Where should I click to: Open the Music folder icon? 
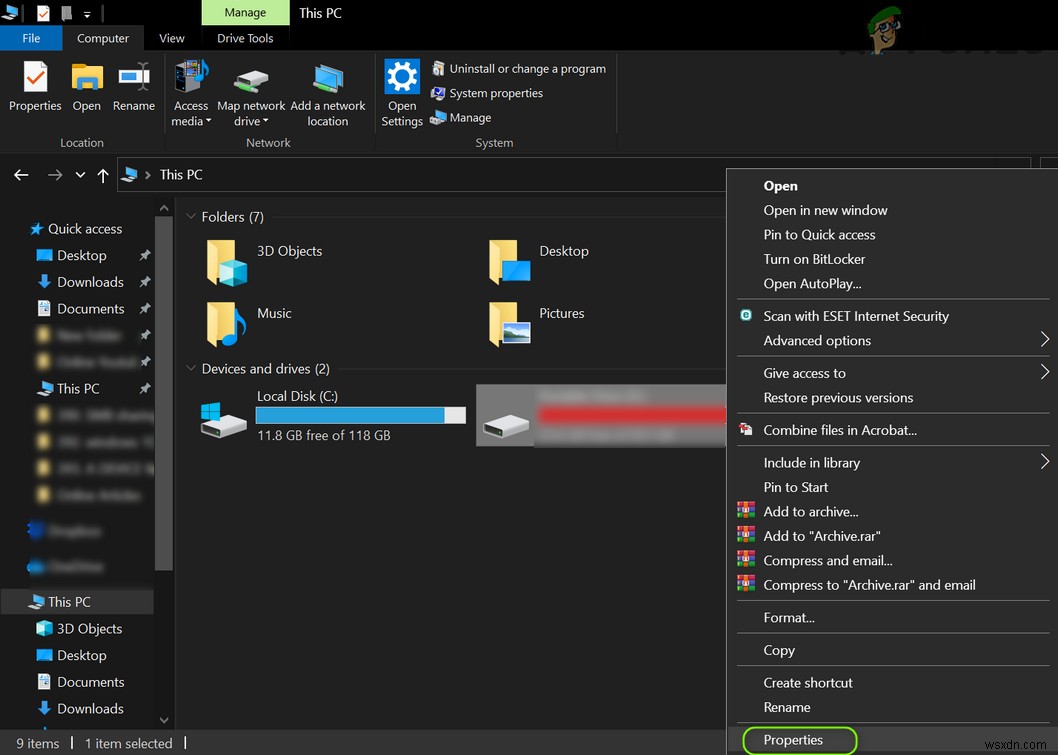(x=227, y=324)
